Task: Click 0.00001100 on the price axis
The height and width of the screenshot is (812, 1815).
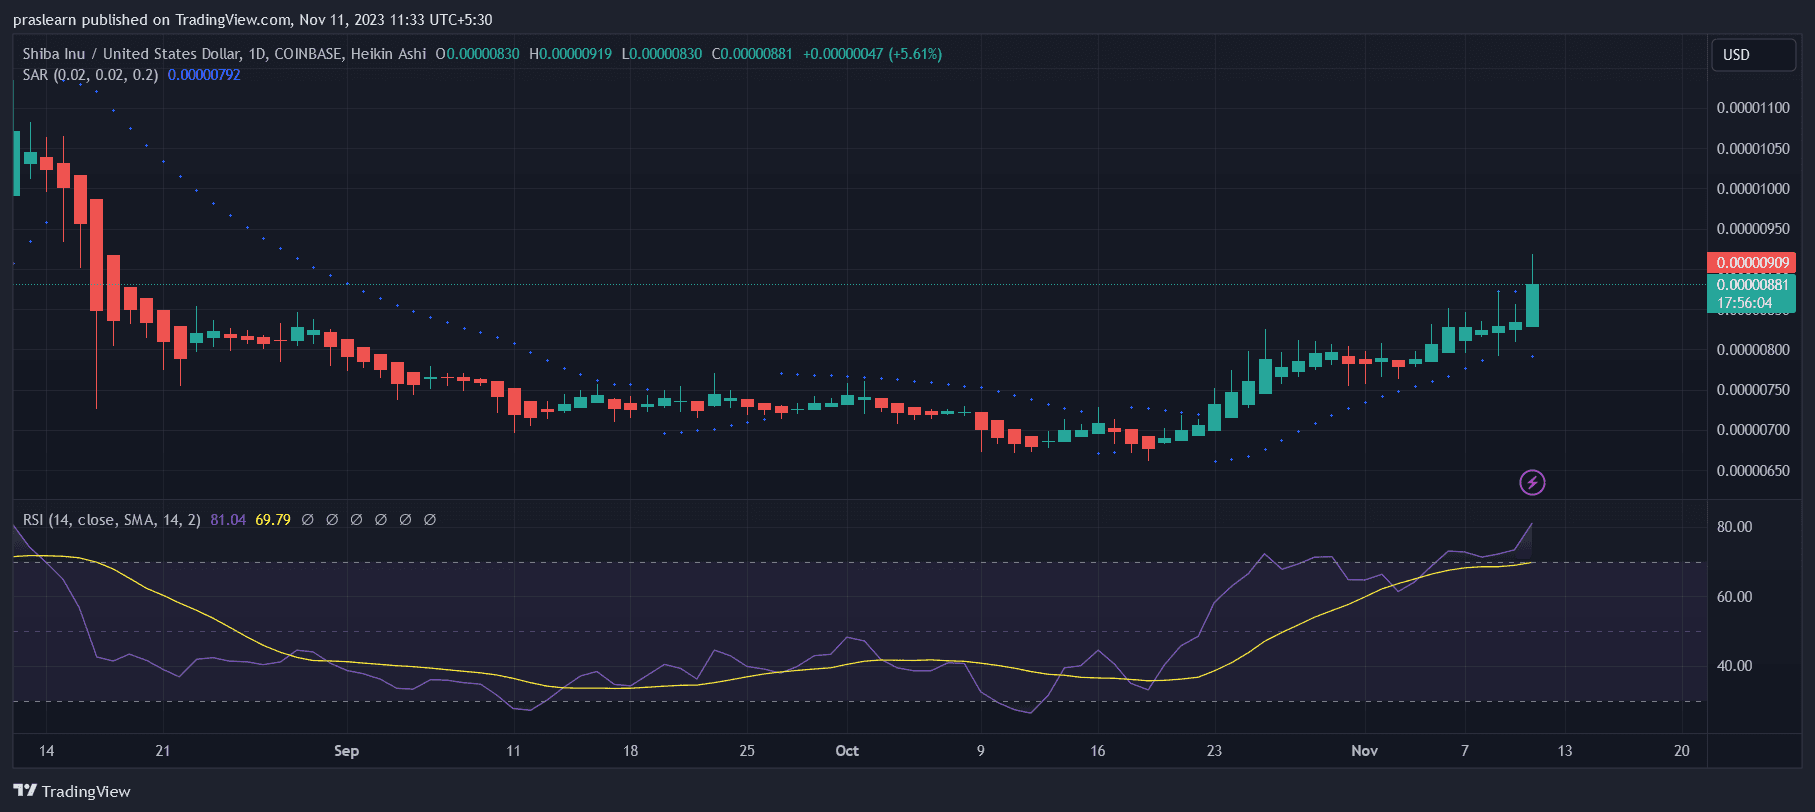Action: (x=1752, y=108)
